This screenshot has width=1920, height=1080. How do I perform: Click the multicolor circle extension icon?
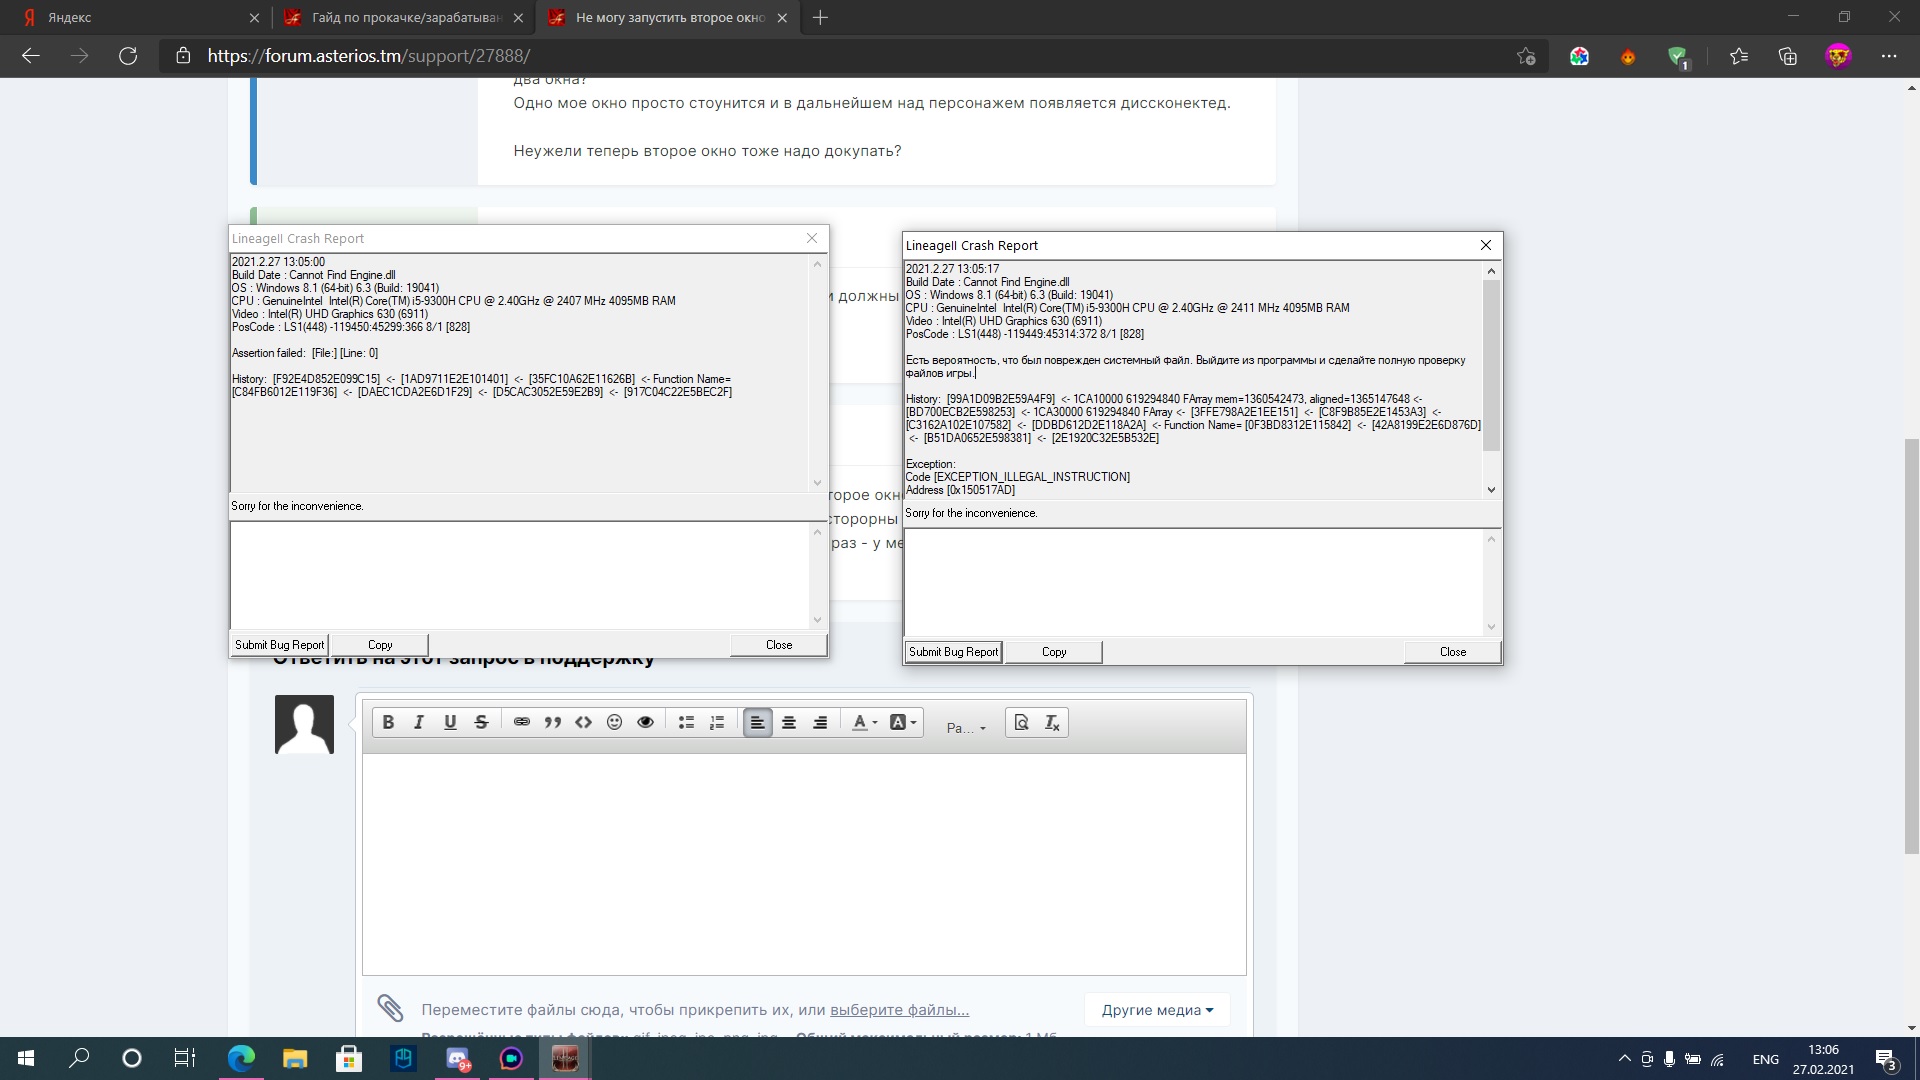[x=1579, y=57]
